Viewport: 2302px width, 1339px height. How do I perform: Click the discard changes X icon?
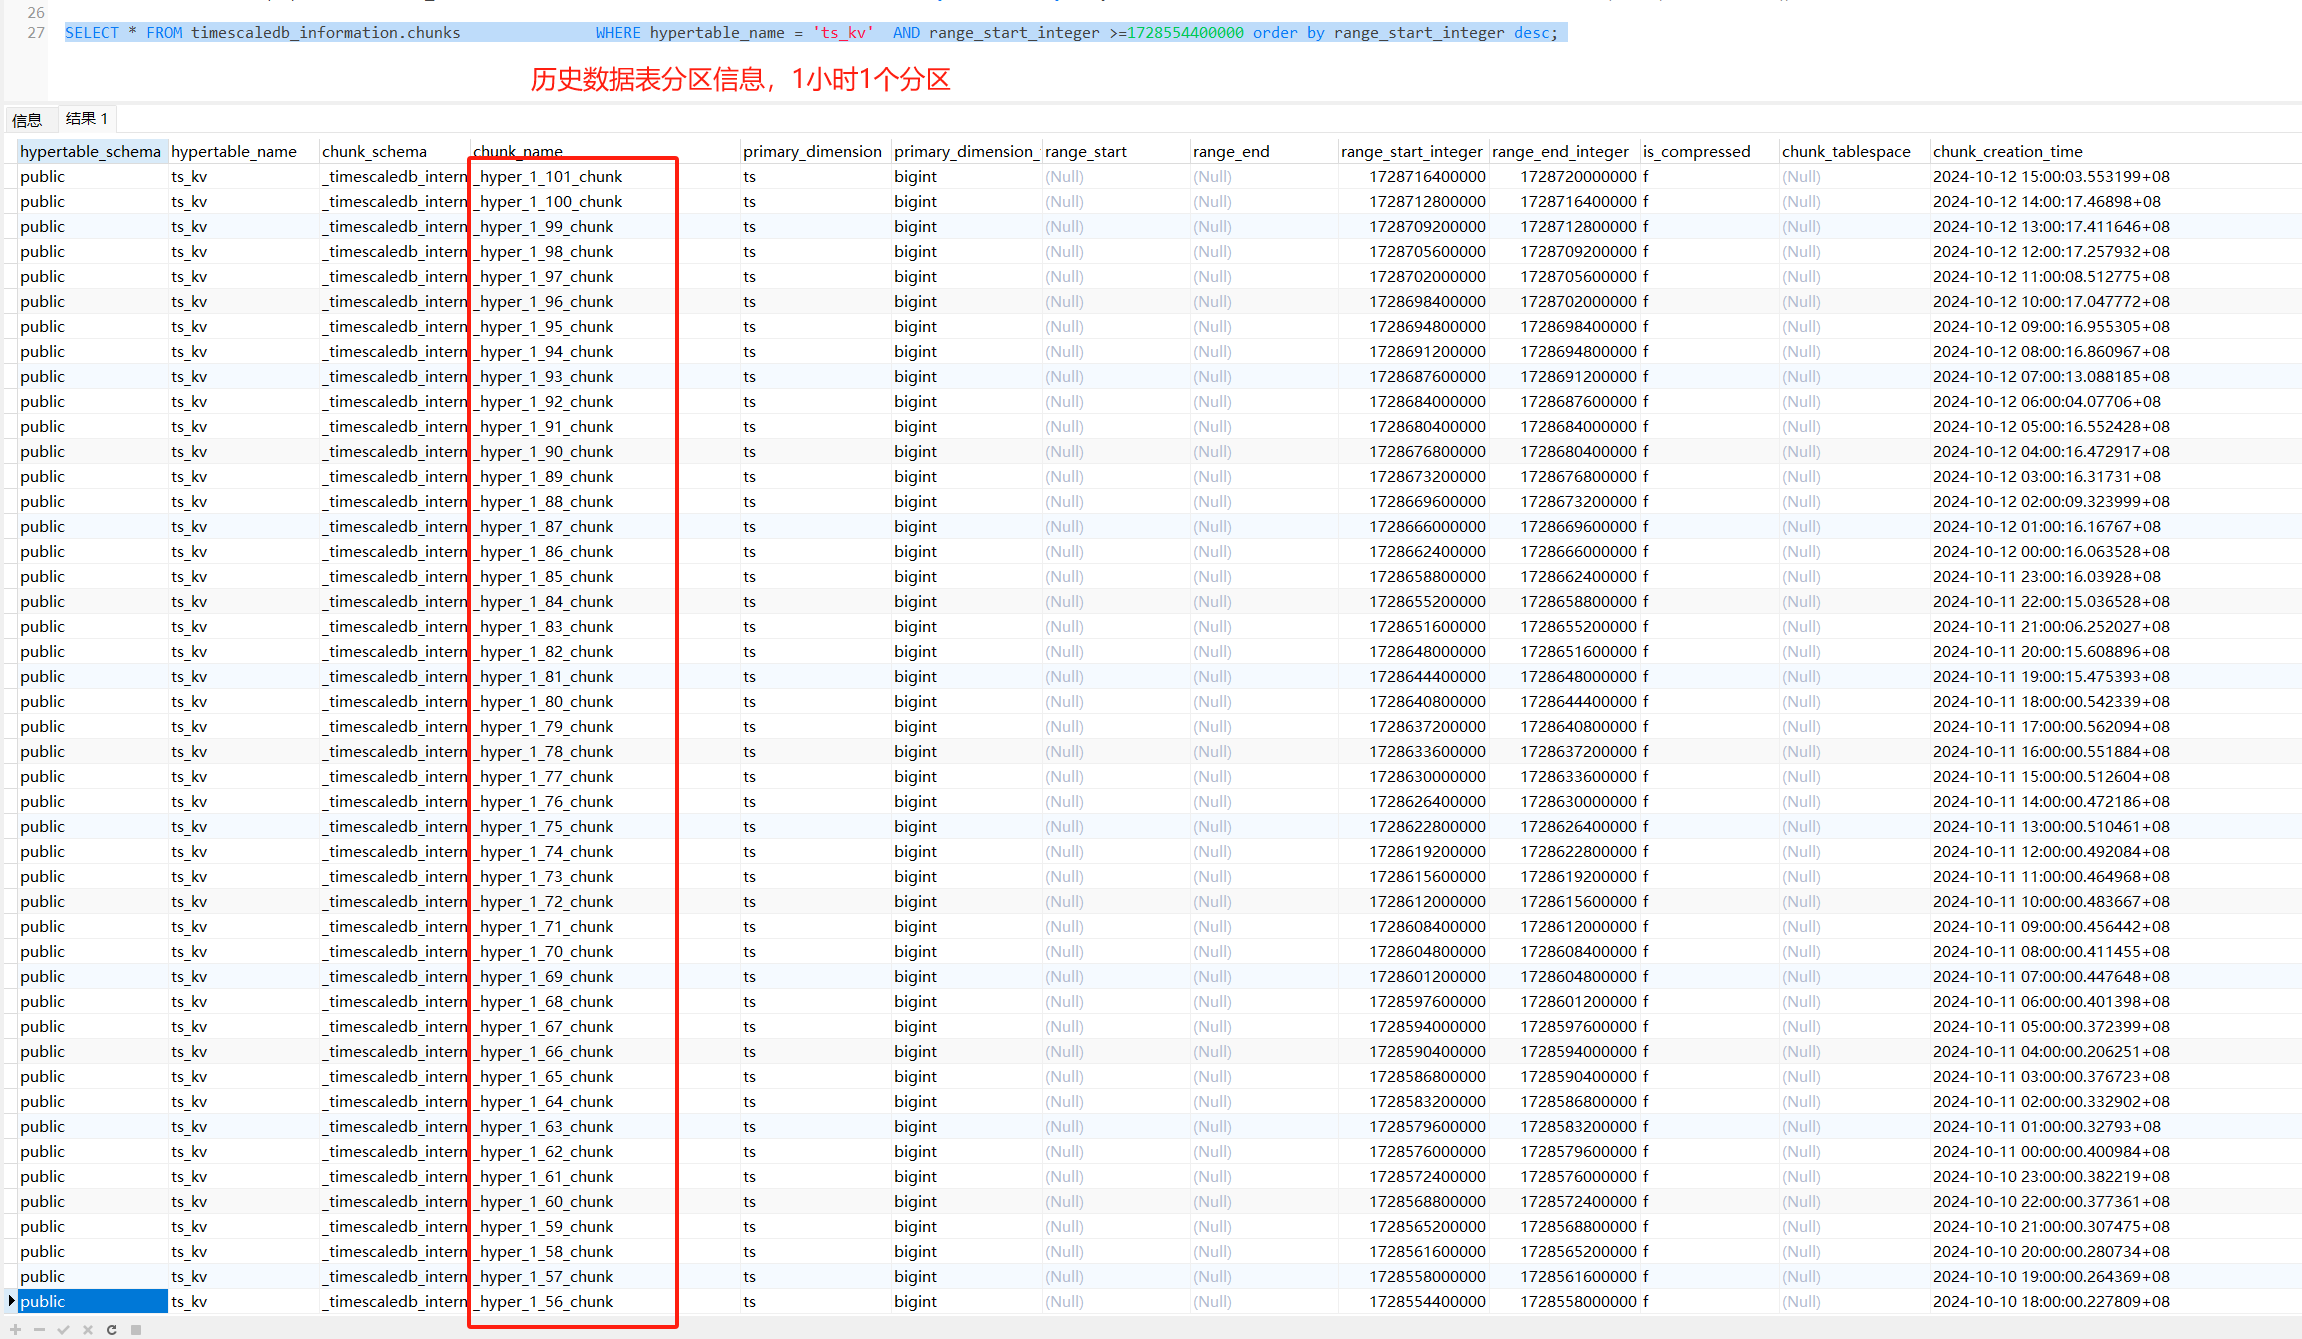88,1329
